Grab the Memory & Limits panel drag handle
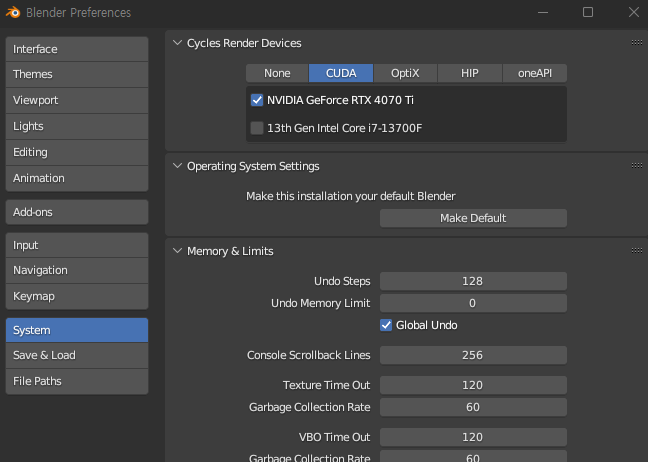Image resolution: width=648 pixels, height=462 pixels. (636, 251)
